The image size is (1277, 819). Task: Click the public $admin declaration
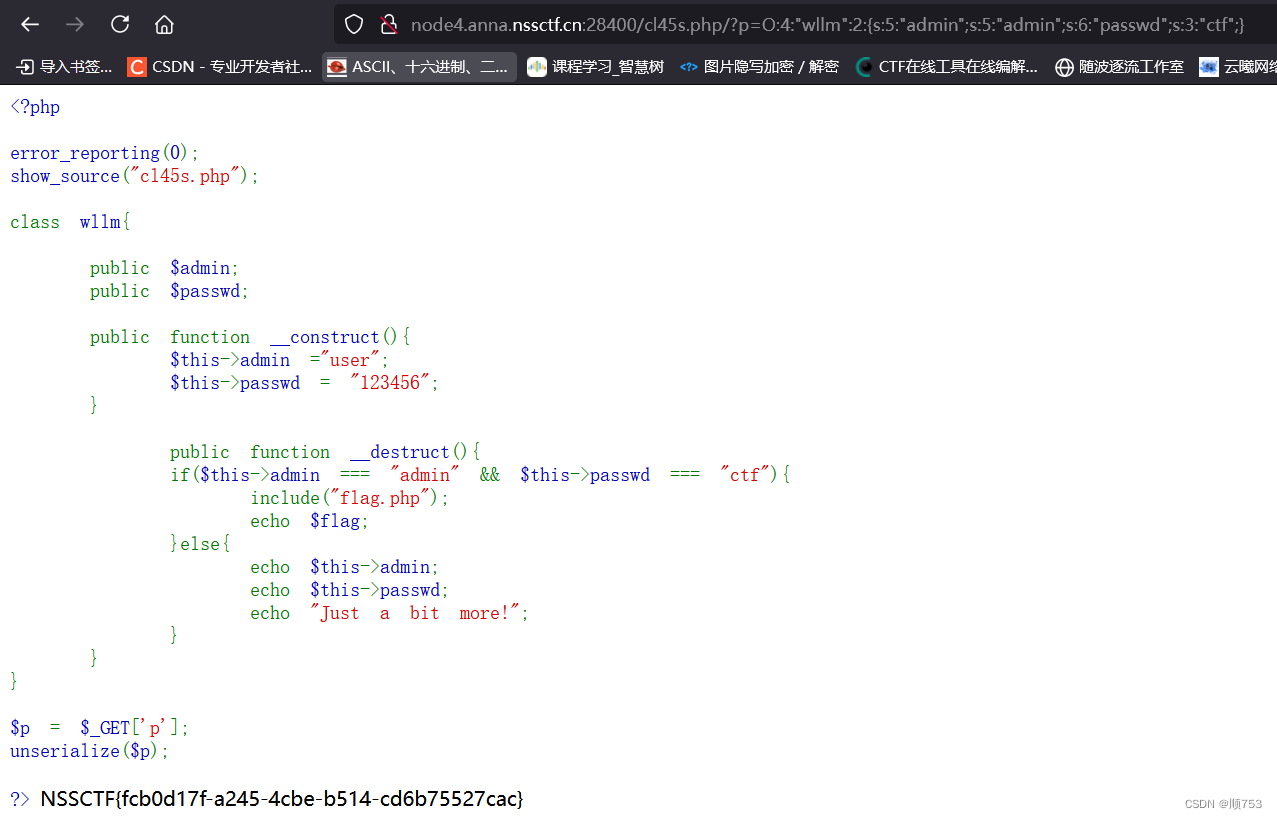(164, 268)
